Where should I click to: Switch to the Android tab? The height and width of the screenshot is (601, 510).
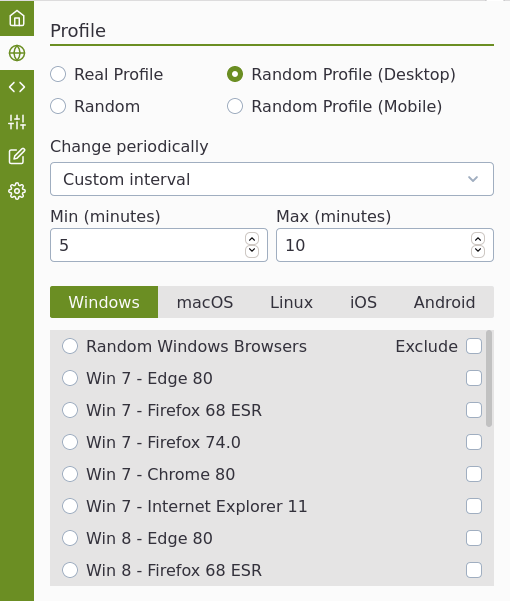[x=444, y=302]
